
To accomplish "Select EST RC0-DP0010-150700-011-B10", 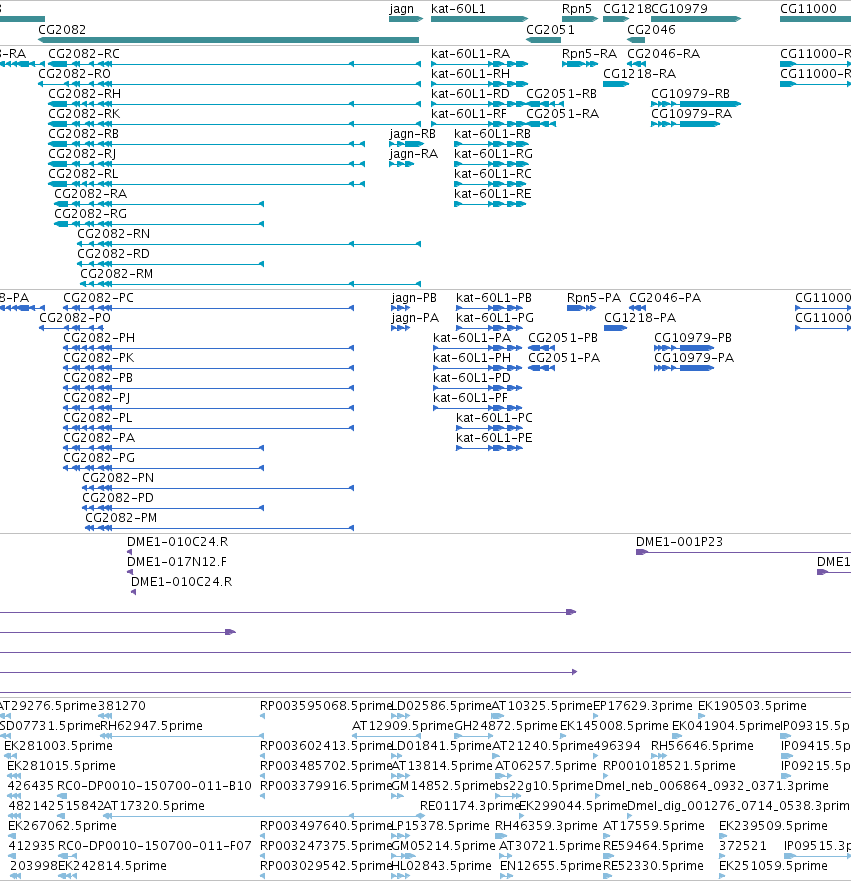I will pos(154,786).
